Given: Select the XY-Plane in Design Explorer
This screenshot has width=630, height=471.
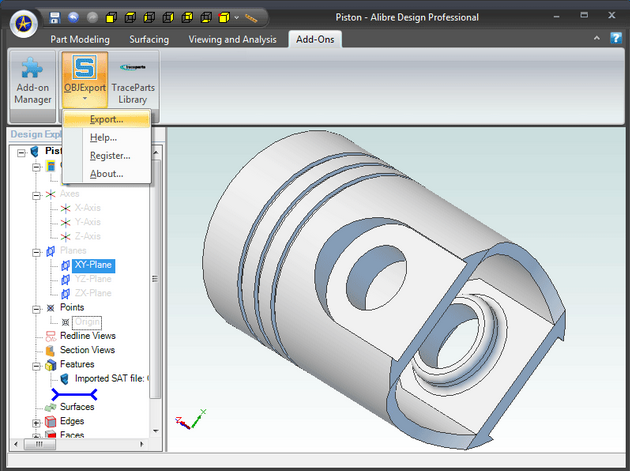Looking at the screenshot, I should [93, 265].
